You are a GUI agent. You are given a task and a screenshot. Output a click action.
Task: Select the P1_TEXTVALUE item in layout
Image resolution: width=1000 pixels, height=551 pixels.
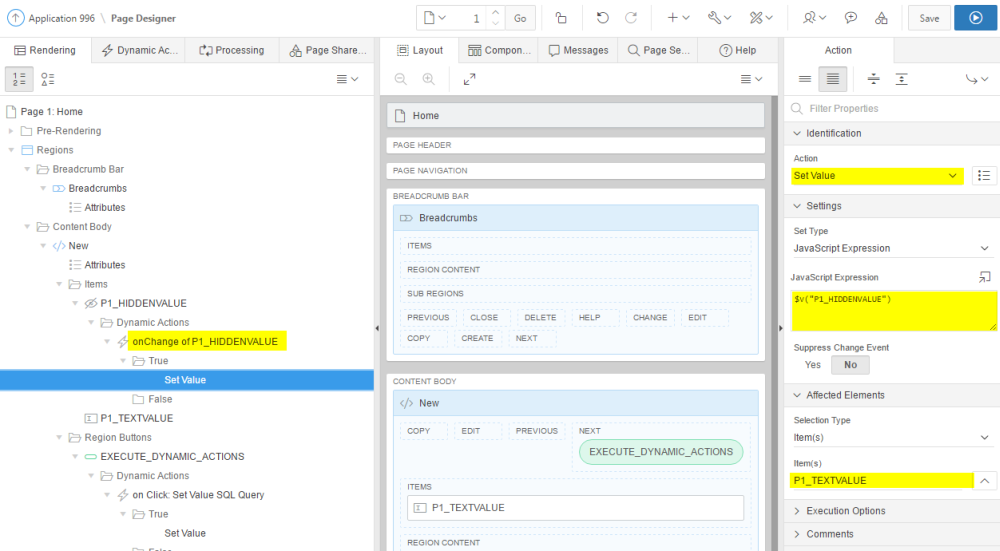point(575,508)
